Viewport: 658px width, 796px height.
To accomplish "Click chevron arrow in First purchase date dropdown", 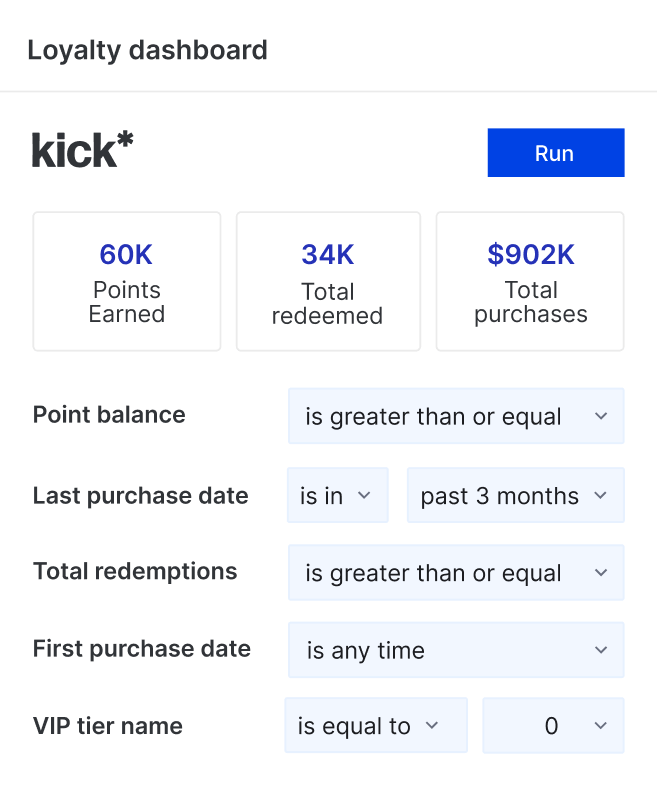I will tap(600, 650).
